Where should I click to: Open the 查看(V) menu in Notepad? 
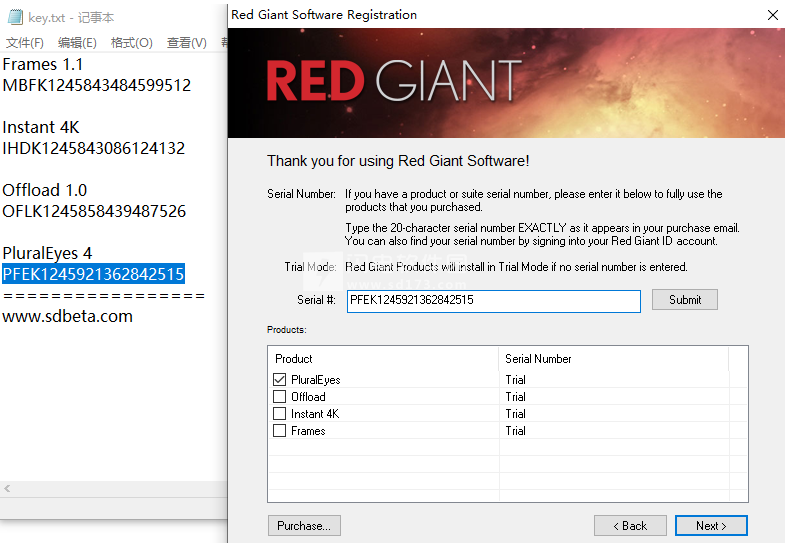(x=186, y=43)
